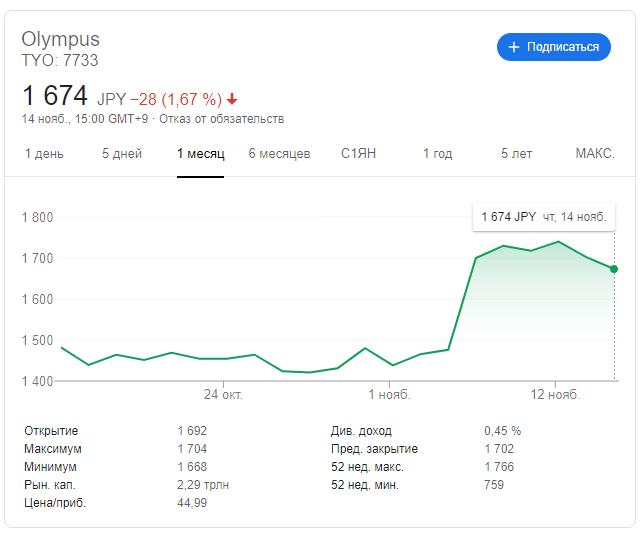Open the 5 лет tab
This screenshot has width=642, height=534.
point(516,154)
